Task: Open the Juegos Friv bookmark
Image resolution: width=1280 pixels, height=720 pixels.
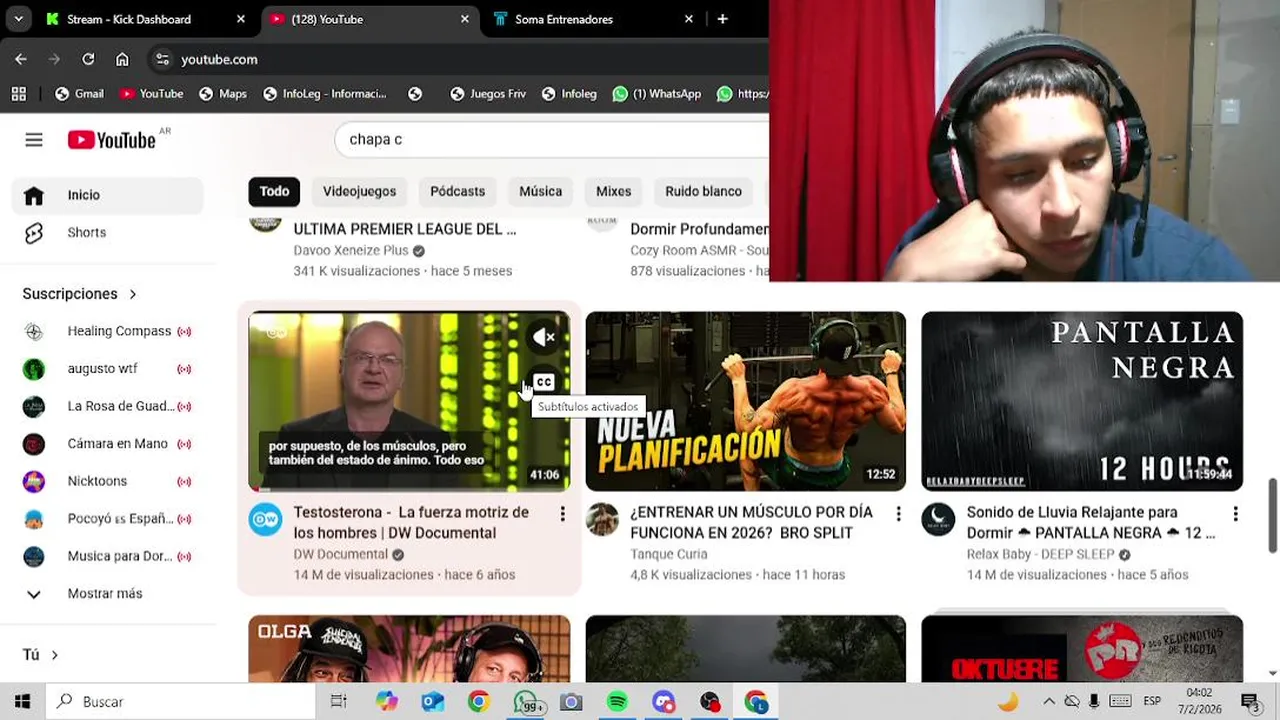Action: 488,94
